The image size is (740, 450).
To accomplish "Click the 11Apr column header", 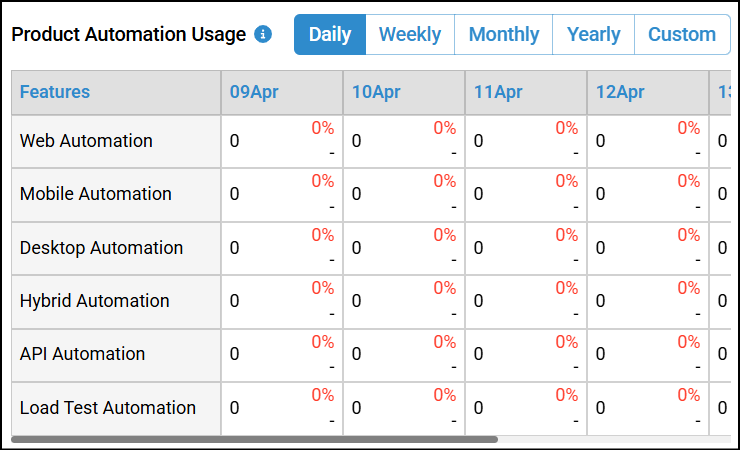I will pos(498,92).
